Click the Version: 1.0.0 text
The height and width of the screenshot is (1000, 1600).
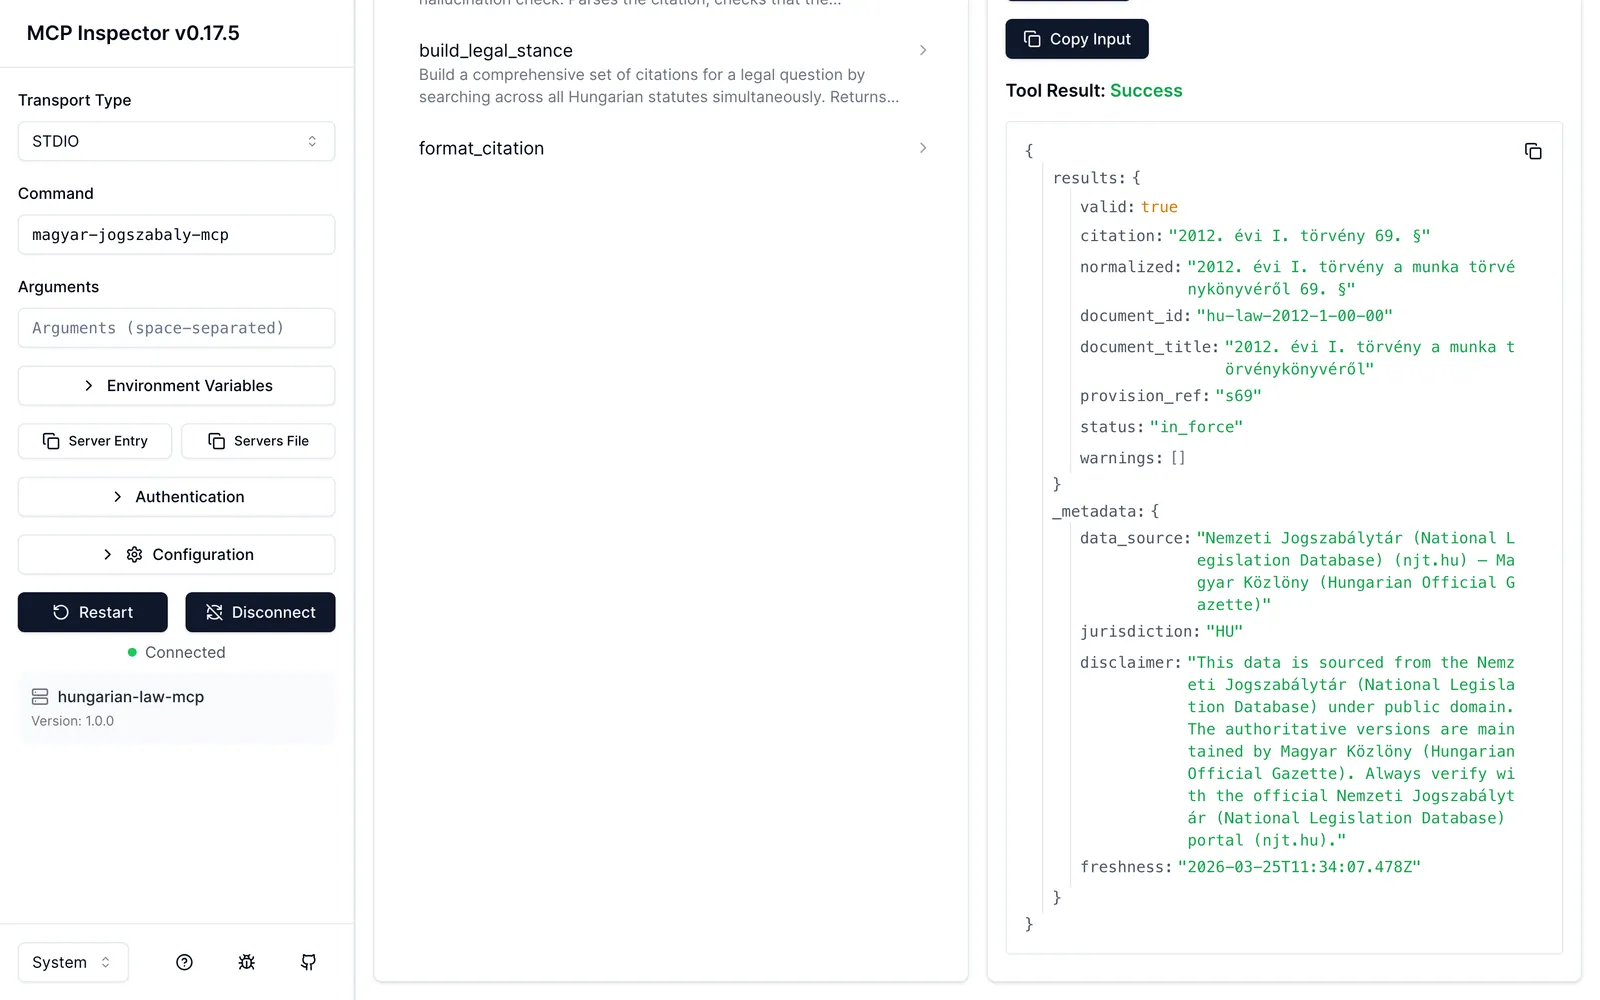[72, 721]
